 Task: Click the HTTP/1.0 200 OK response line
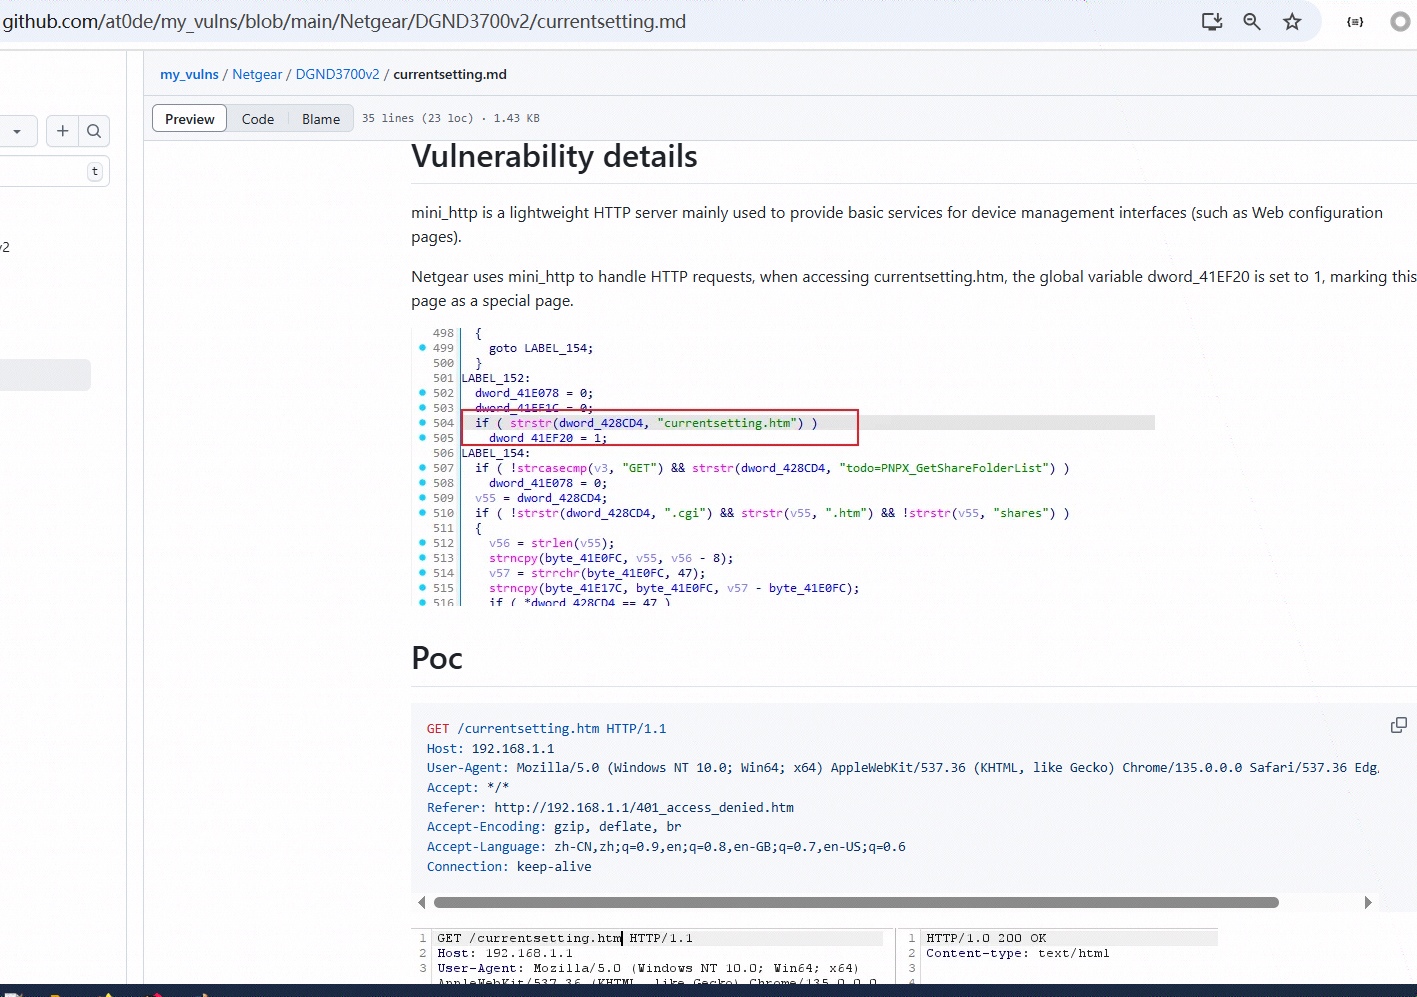(986, 938)
